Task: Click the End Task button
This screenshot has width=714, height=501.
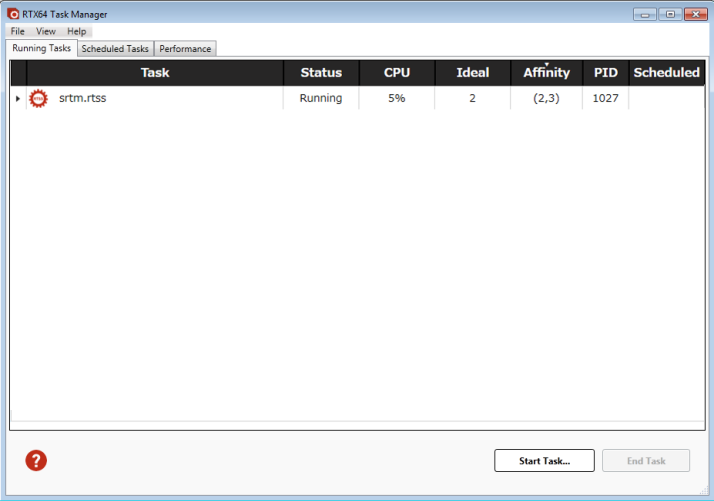Action: click(x=646, y=461)
